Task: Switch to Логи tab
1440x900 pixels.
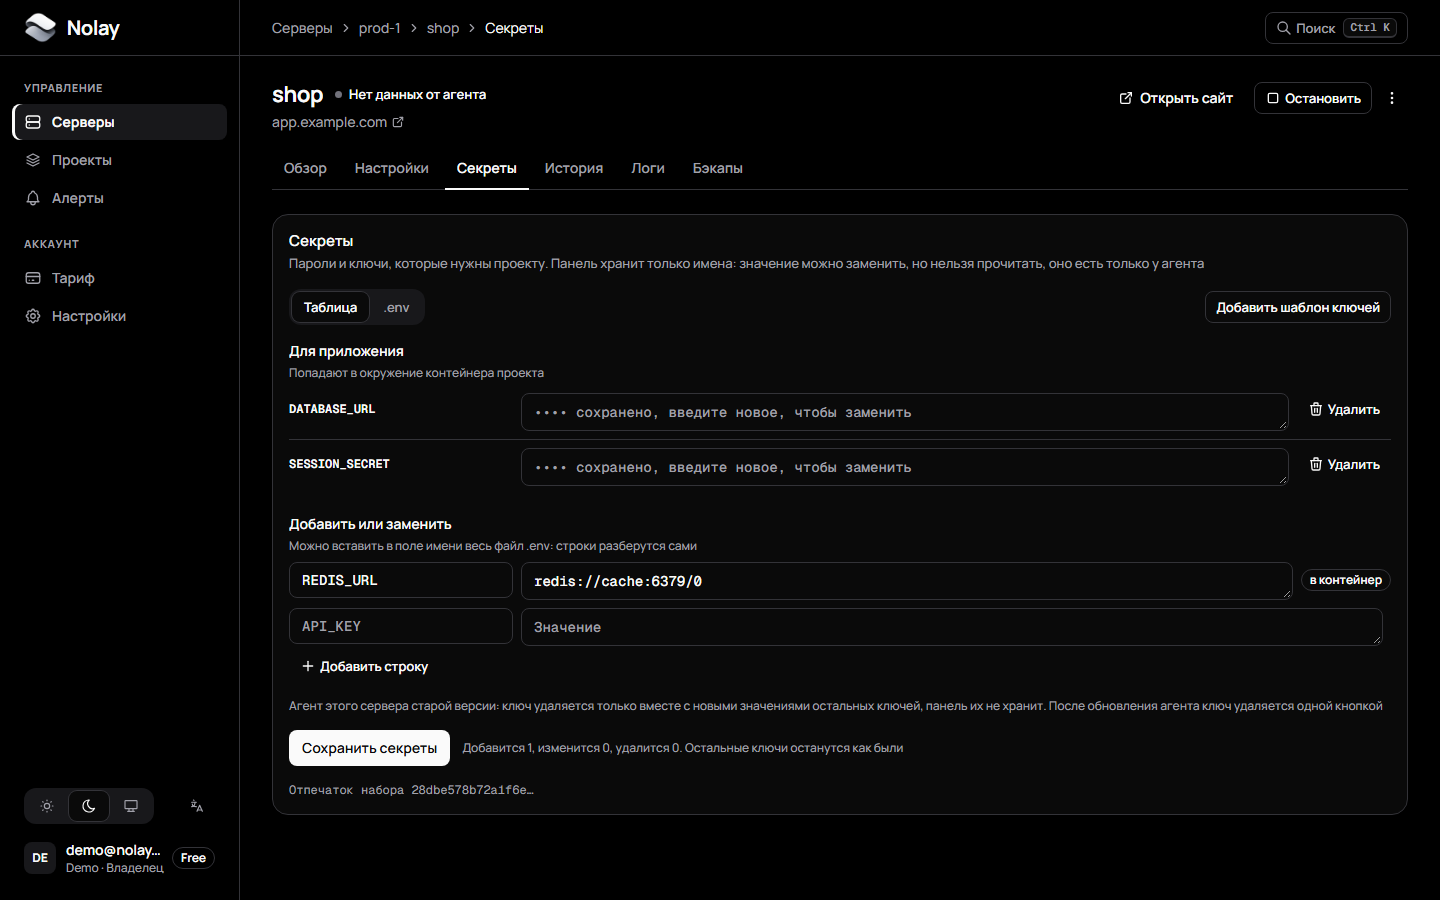Action: (648, 168)
